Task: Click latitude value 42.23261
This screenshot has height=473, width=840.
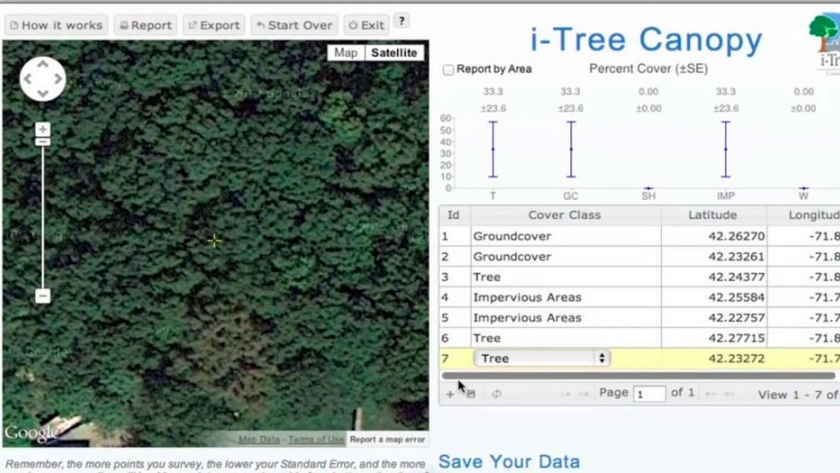Action: click(x=737, y=257)
